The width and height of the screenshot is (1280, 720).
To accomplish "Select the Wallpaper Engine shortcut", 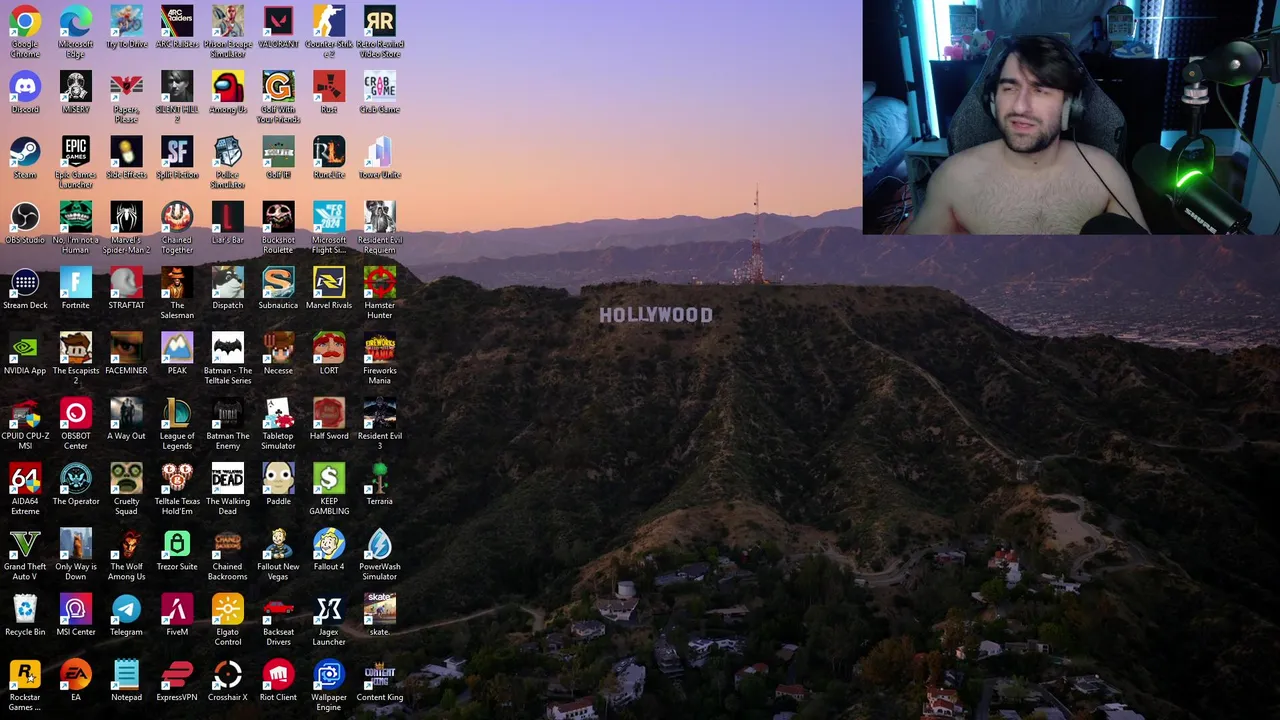I will pos(329,675).
